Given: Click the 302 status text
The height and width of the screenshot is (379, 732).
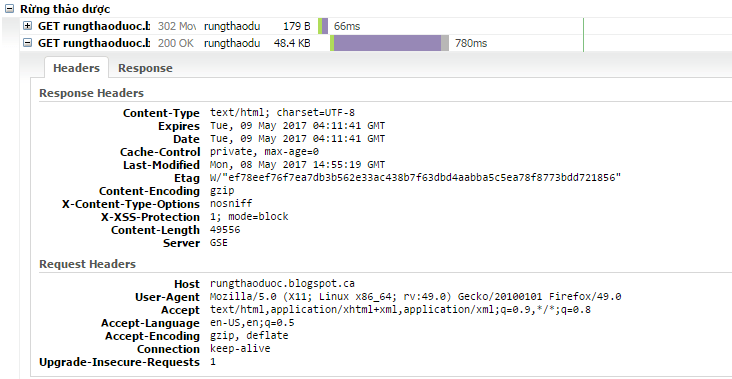Looking at the screenshot, I should pos(177,26).
